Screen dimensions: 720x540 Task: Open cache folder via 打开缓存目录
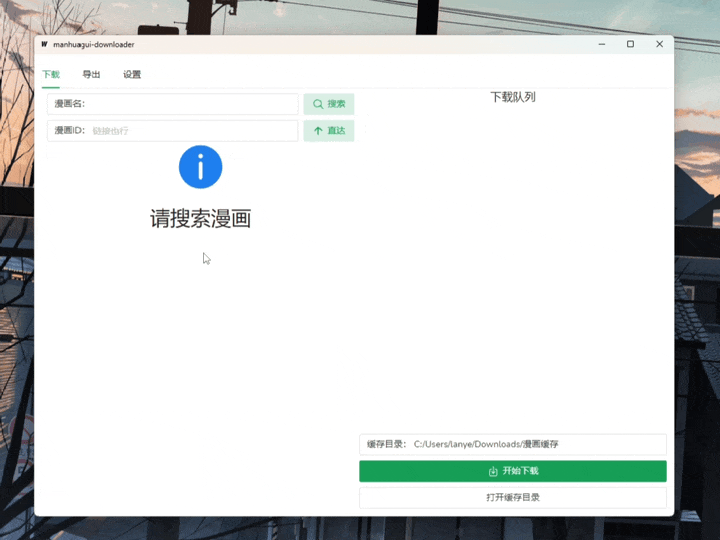click(x=513, y=498)
